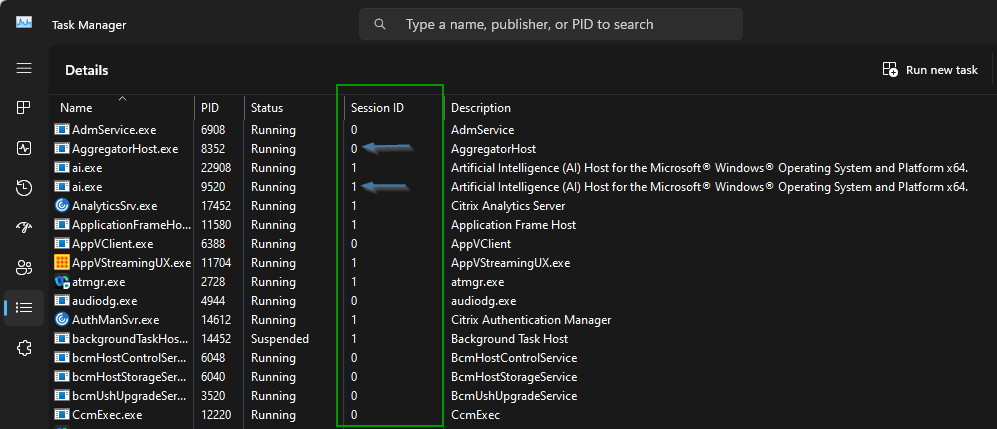
Task: Click the Task Manager app icon in title bar
Action: [24, 23]
